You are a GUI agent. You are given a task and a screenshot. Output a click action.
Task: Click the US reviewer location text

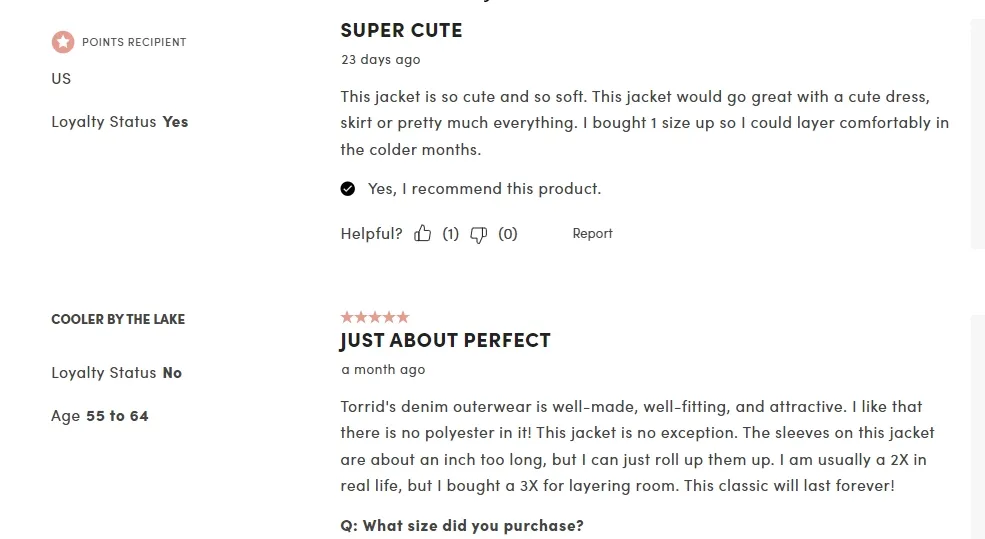pos(61,79)
